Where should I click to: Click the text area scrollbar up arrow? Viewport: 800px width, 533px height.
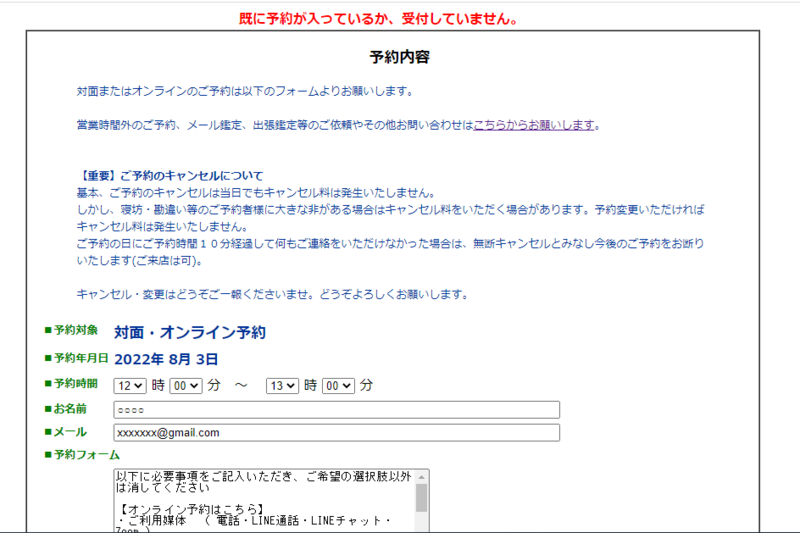421,477
